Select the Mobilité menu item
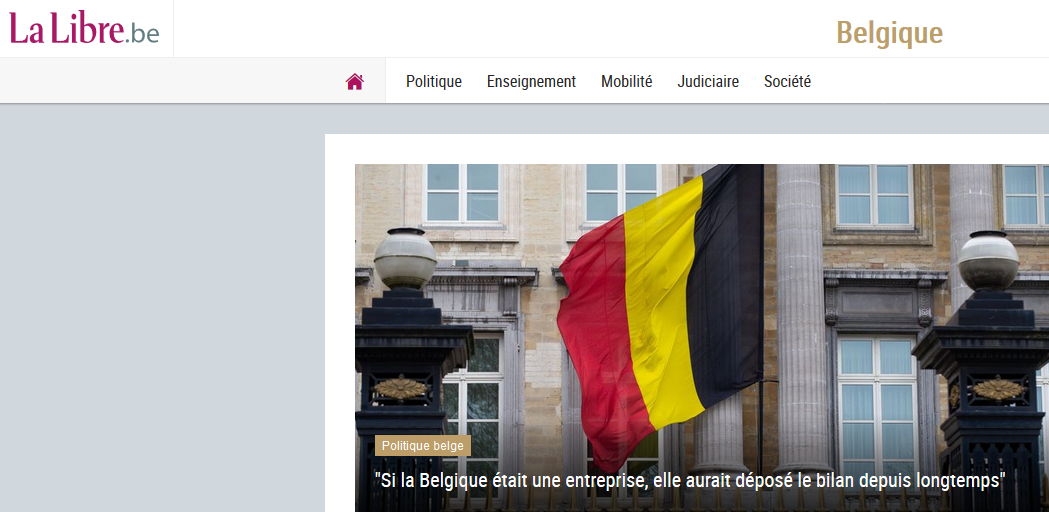Screen dimensions: 1049x512 coord(626,82)
